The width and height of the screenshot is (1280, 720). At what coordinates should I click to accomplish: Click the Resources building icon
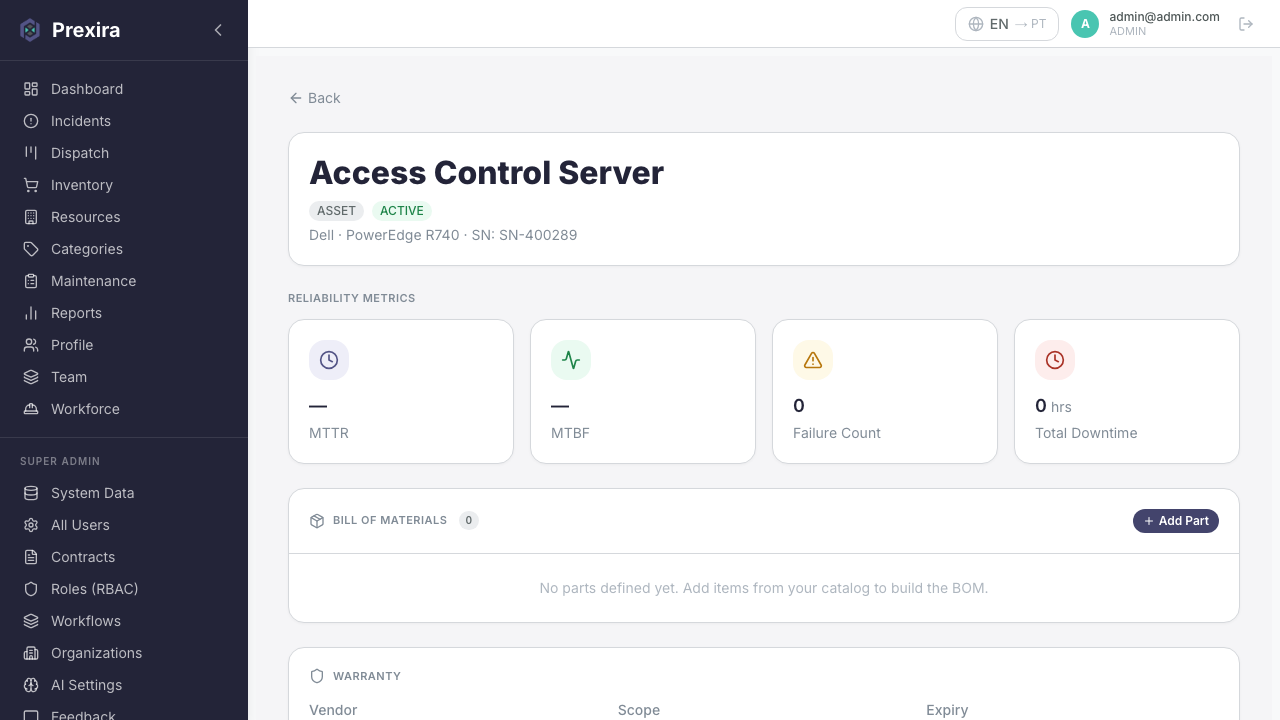(31, 217)
